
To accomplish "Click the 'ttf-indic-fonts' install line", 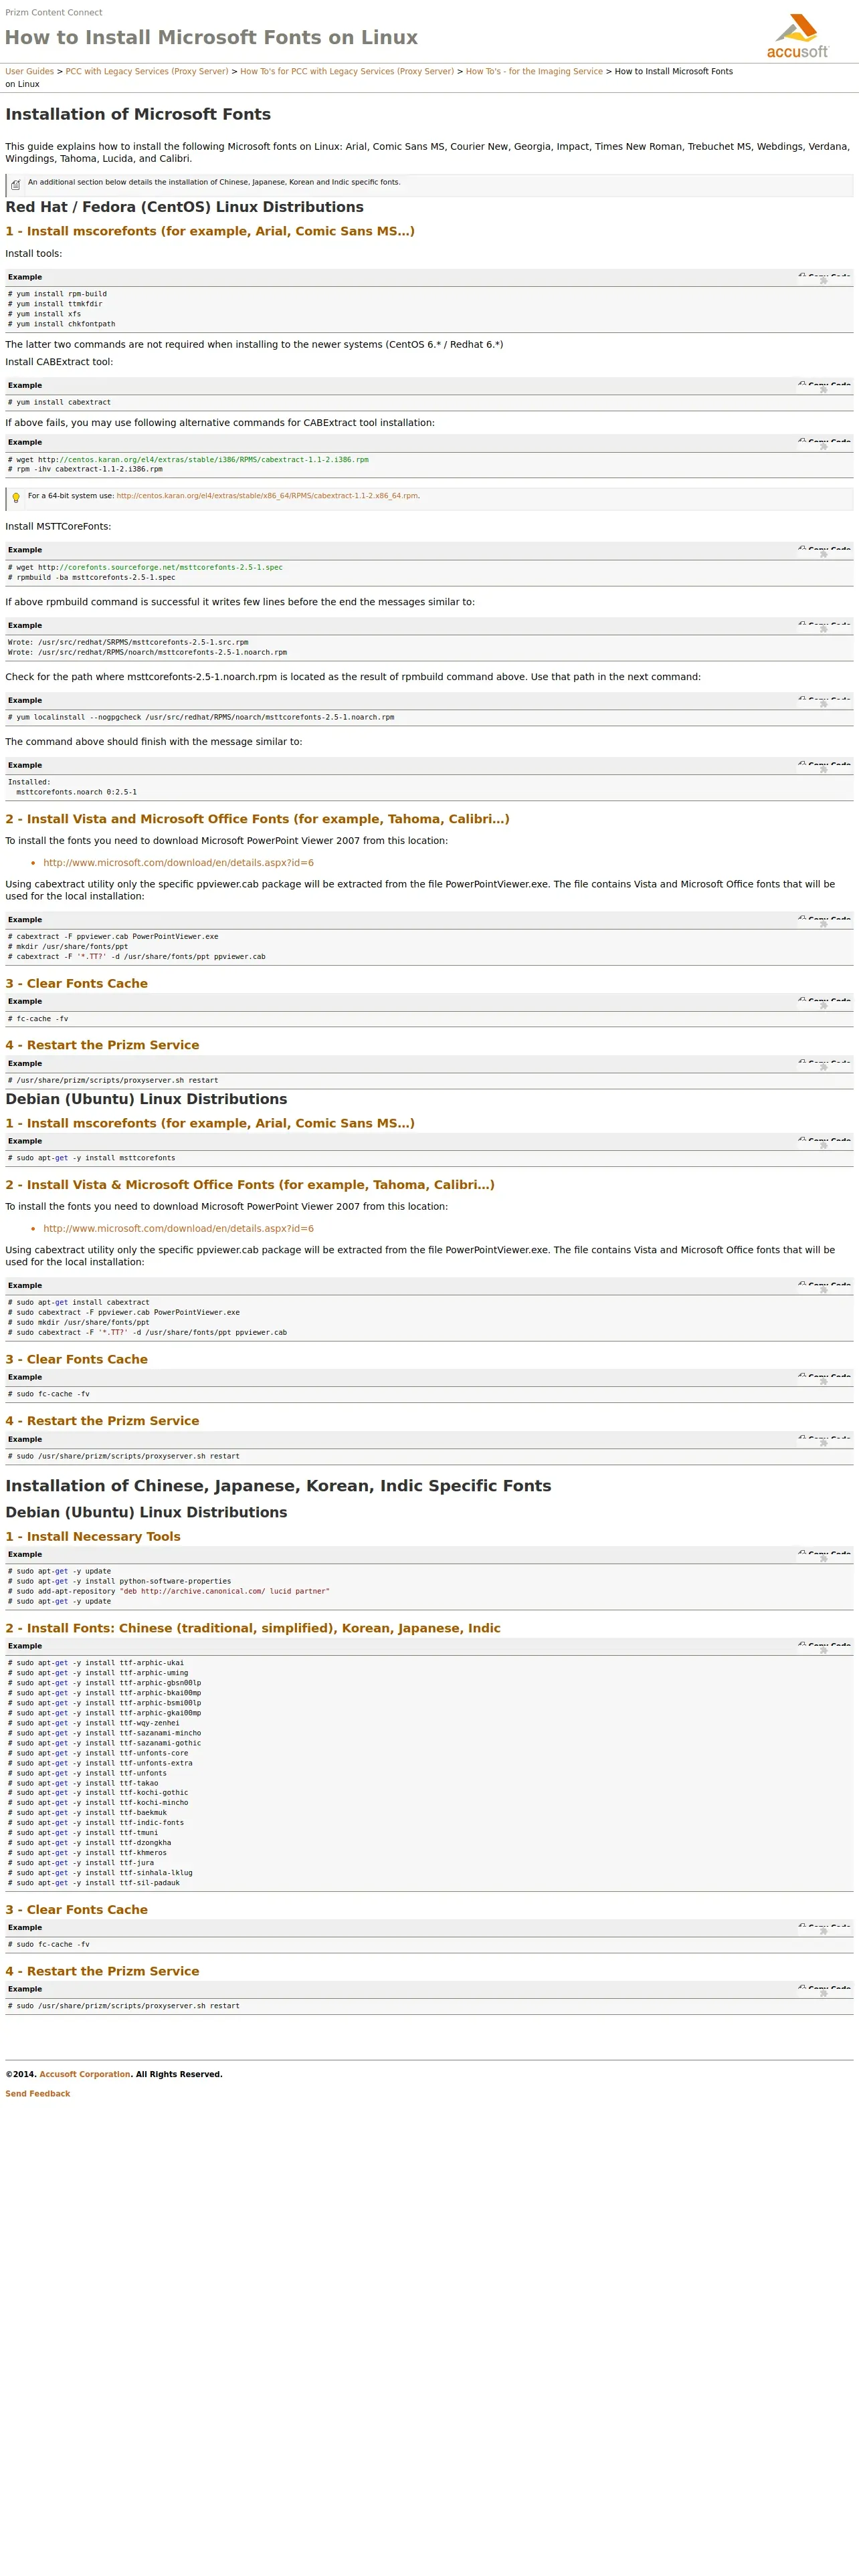I will [x=96, y=1823].
